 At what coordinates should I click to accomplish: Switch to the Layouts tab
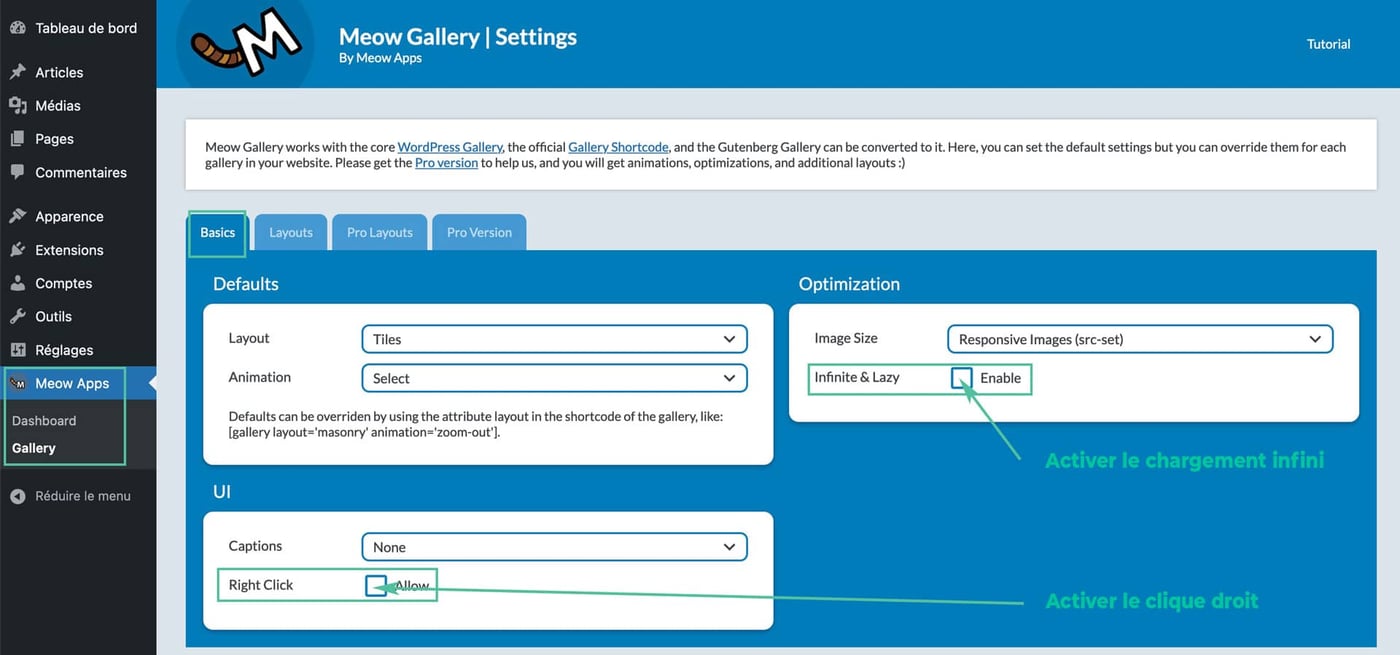[291, 232]
